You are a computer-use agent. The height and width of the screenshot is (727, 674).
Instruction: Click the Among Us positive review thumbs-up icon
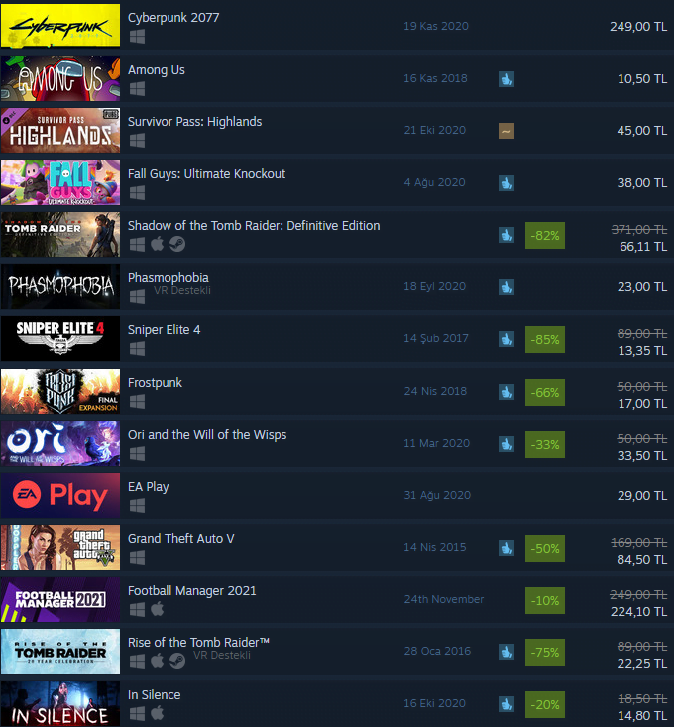(506, 79)
